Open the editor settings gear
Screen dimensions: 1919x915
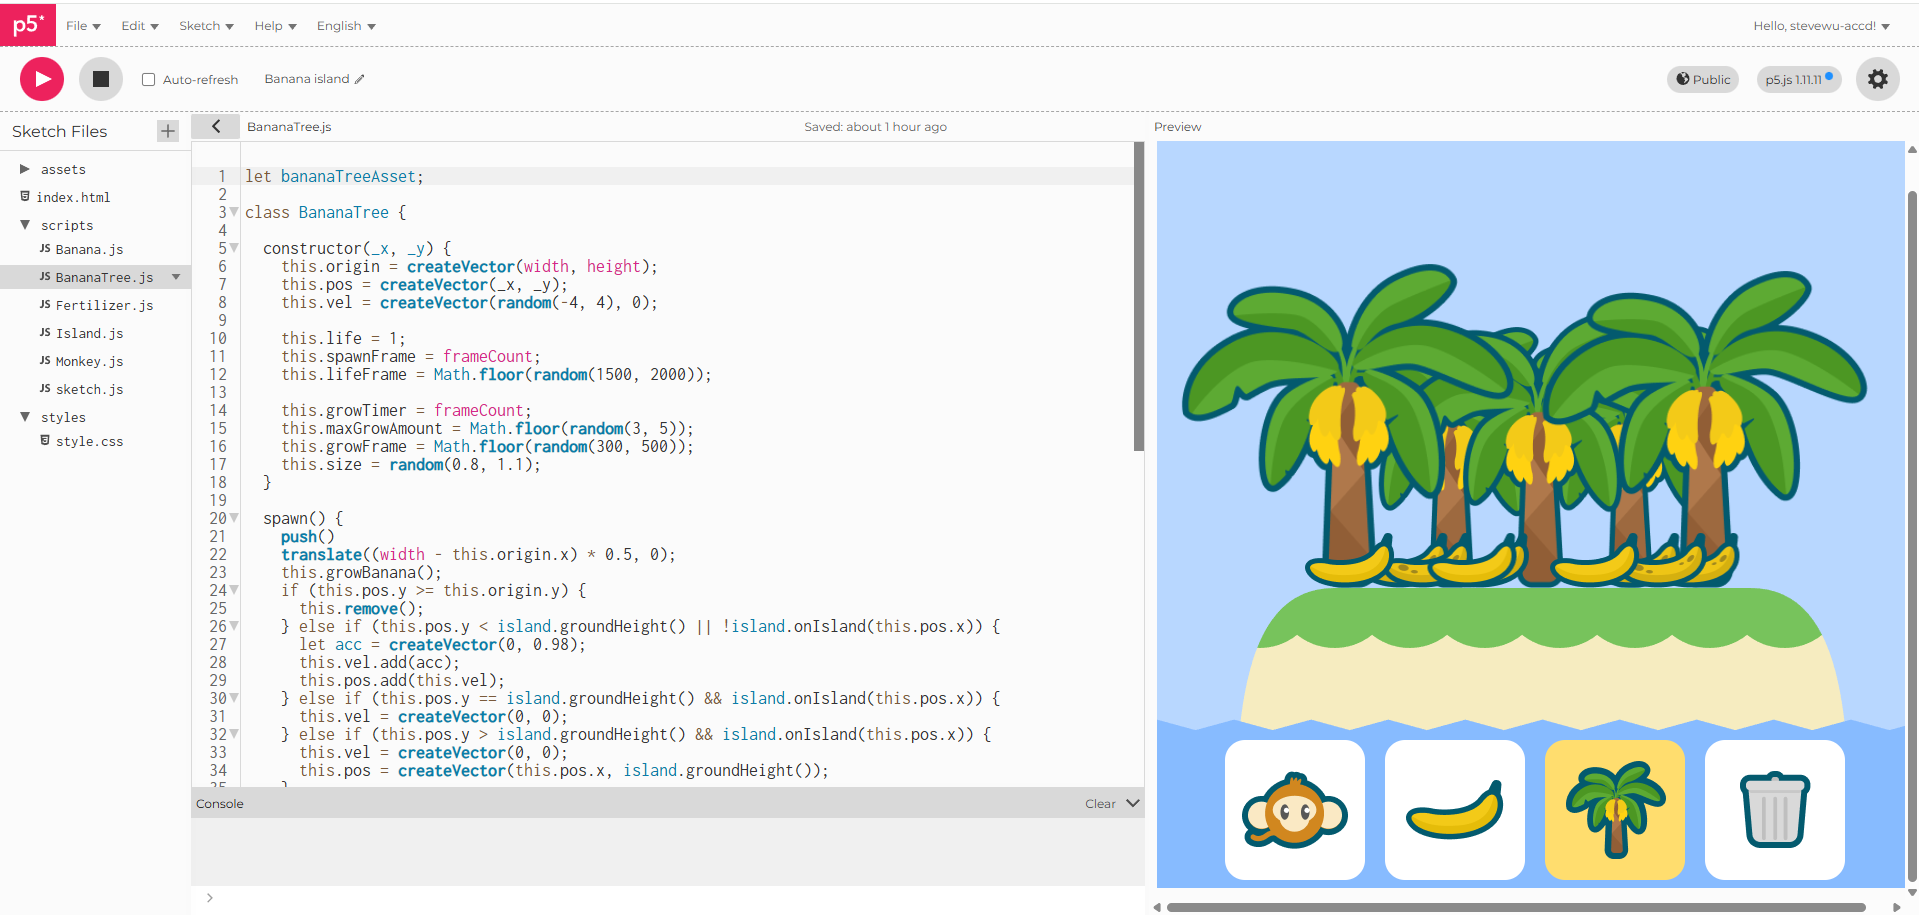coord(1877,79)
